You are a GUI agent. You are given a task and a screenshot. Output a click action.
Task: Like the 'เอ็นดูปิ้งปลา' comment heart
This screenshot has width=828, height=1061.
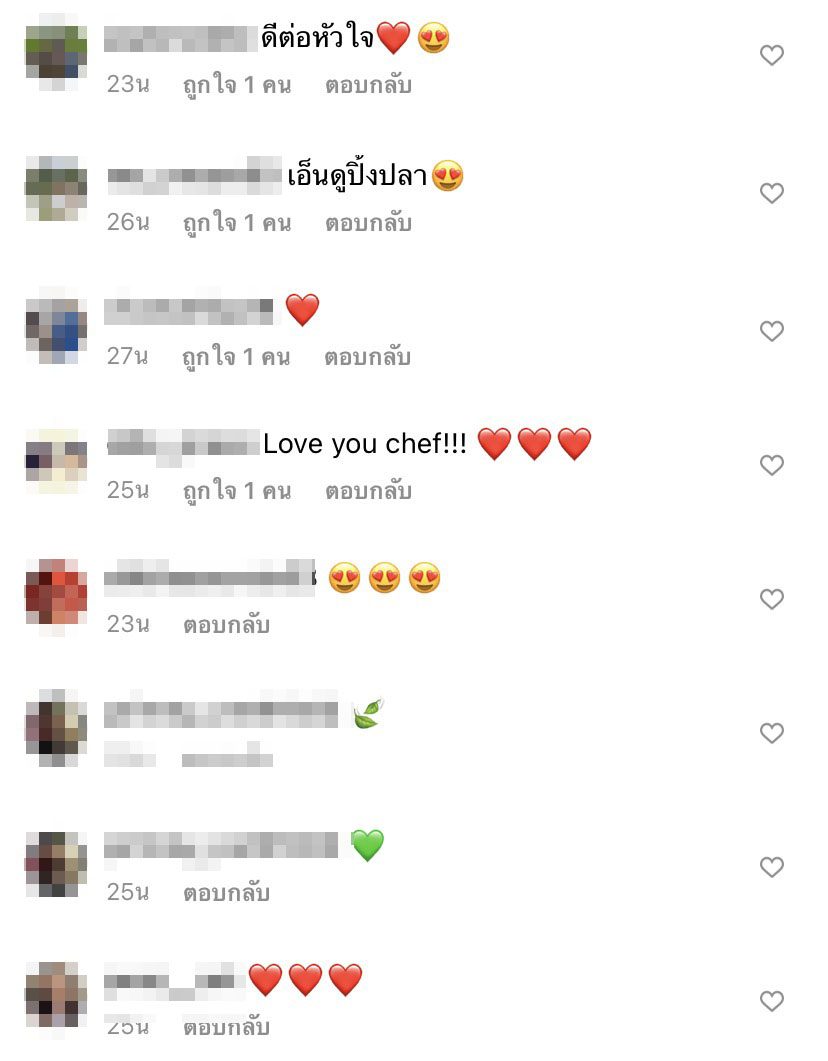pyautogui.click(x=771, y=194)
